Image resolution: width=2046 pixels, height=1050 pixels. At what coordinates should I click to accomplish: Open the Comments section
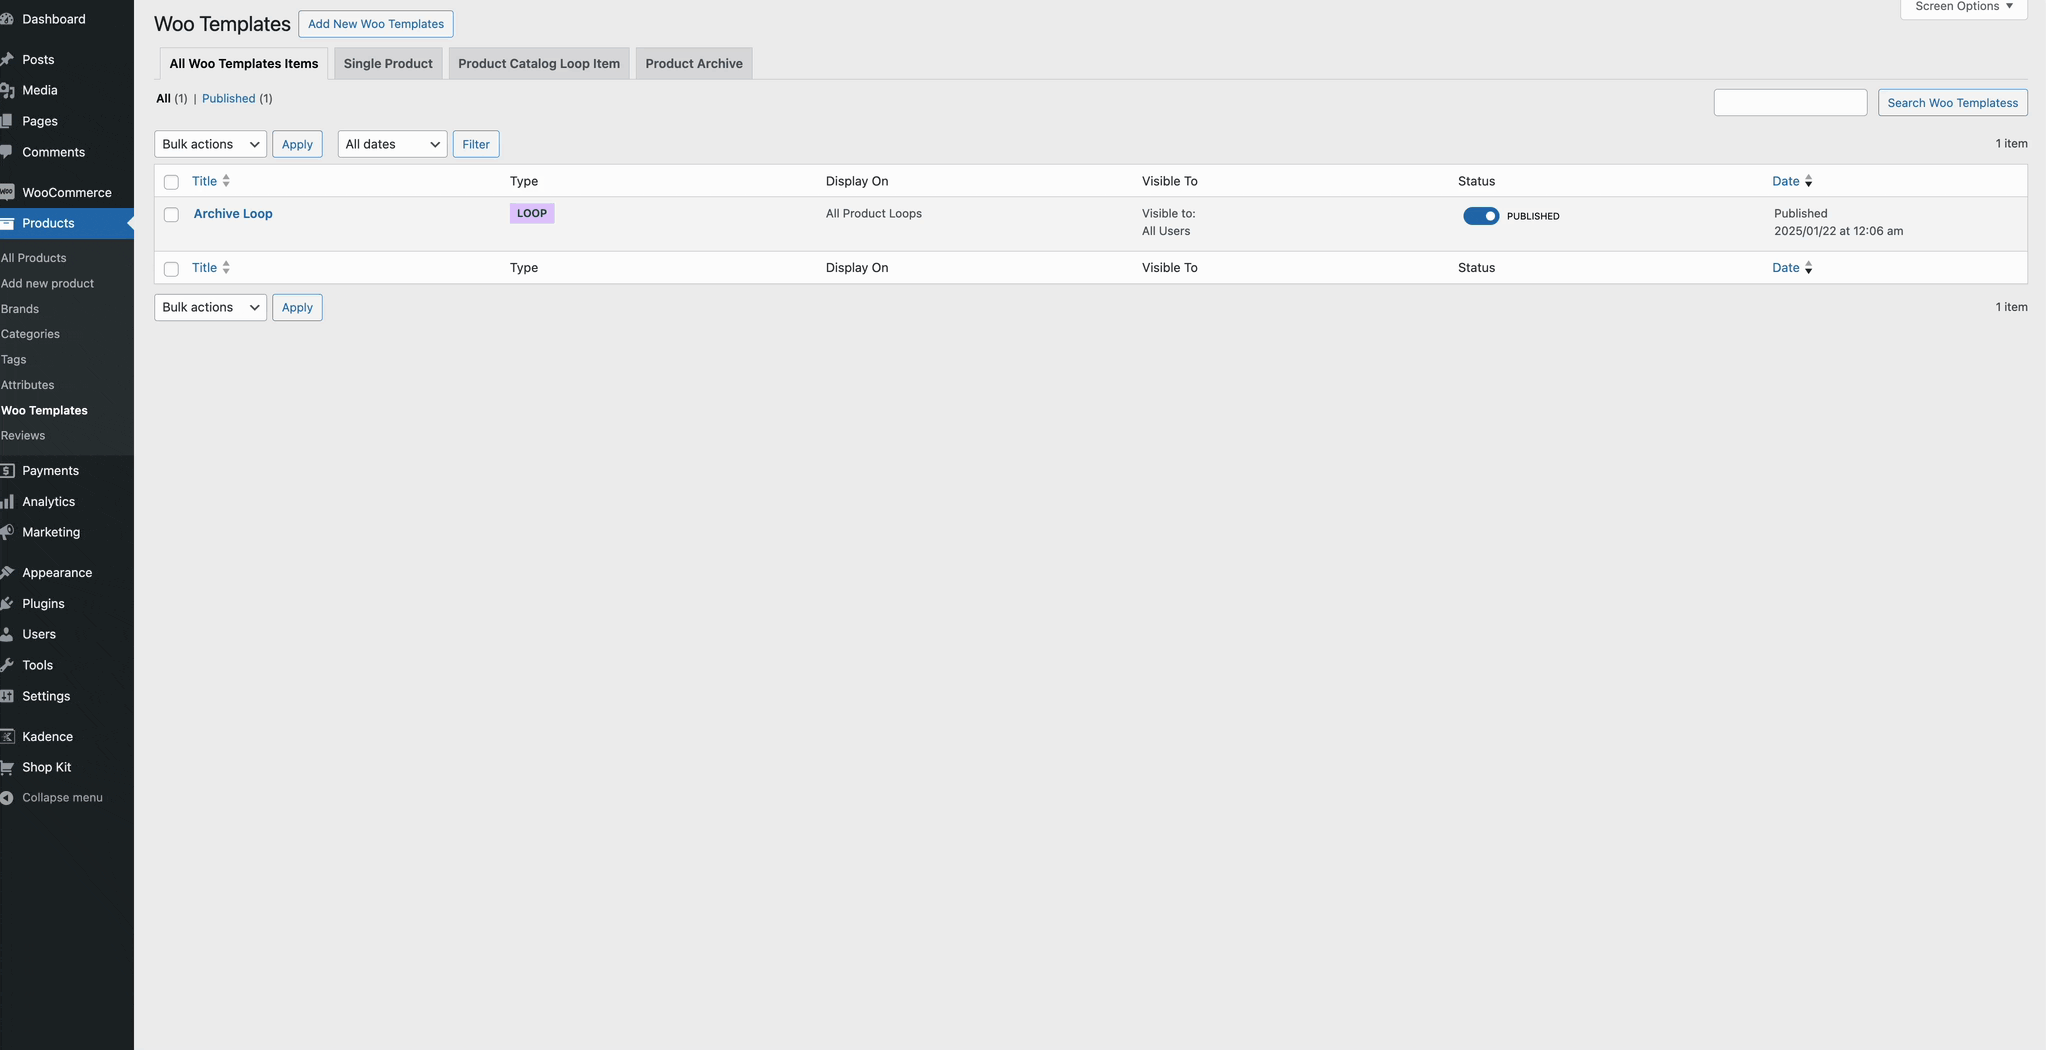click(x=53, y=152)
